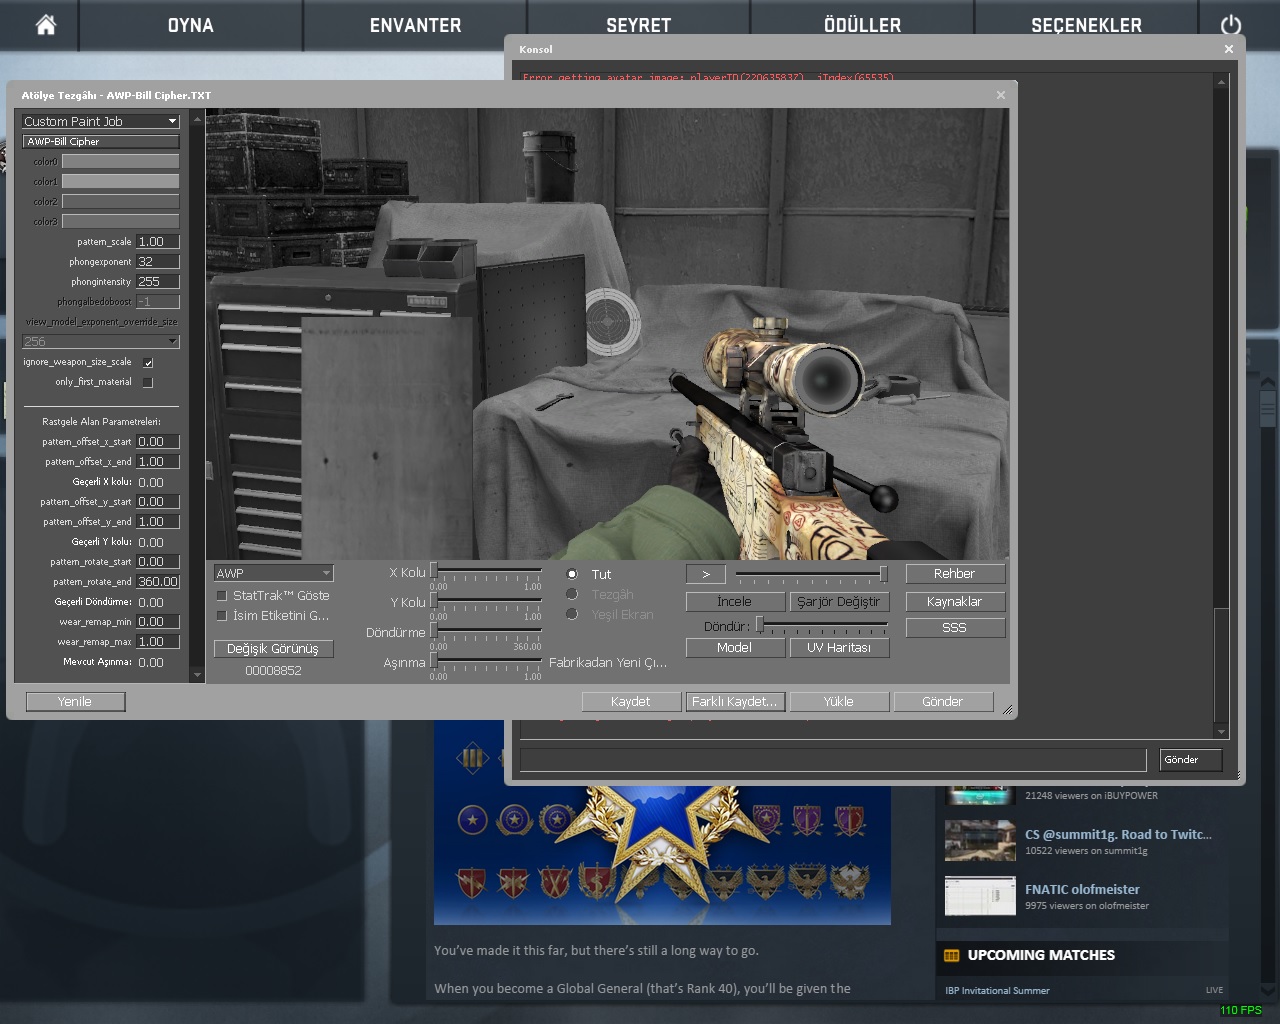Open the view_model_exponent 256 dropdown
The width and height of the screenshot is (1280, 1024).
point(100,341)
